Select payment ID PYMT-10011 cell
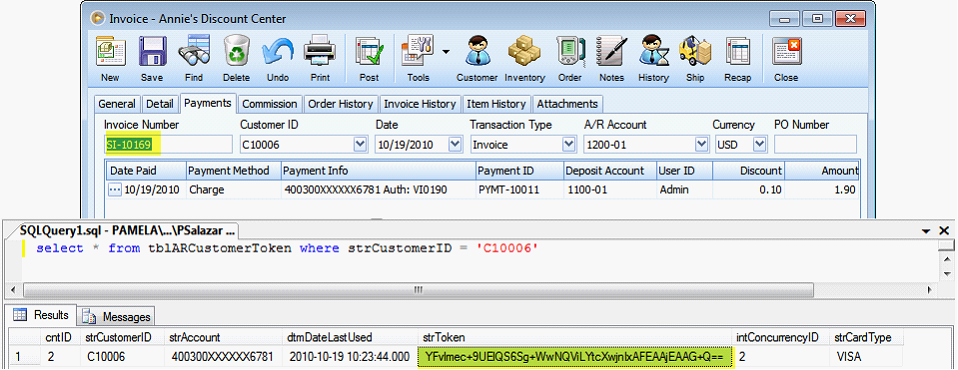The image size is (958, 370). pyautogui.click(x=519, y=190)
